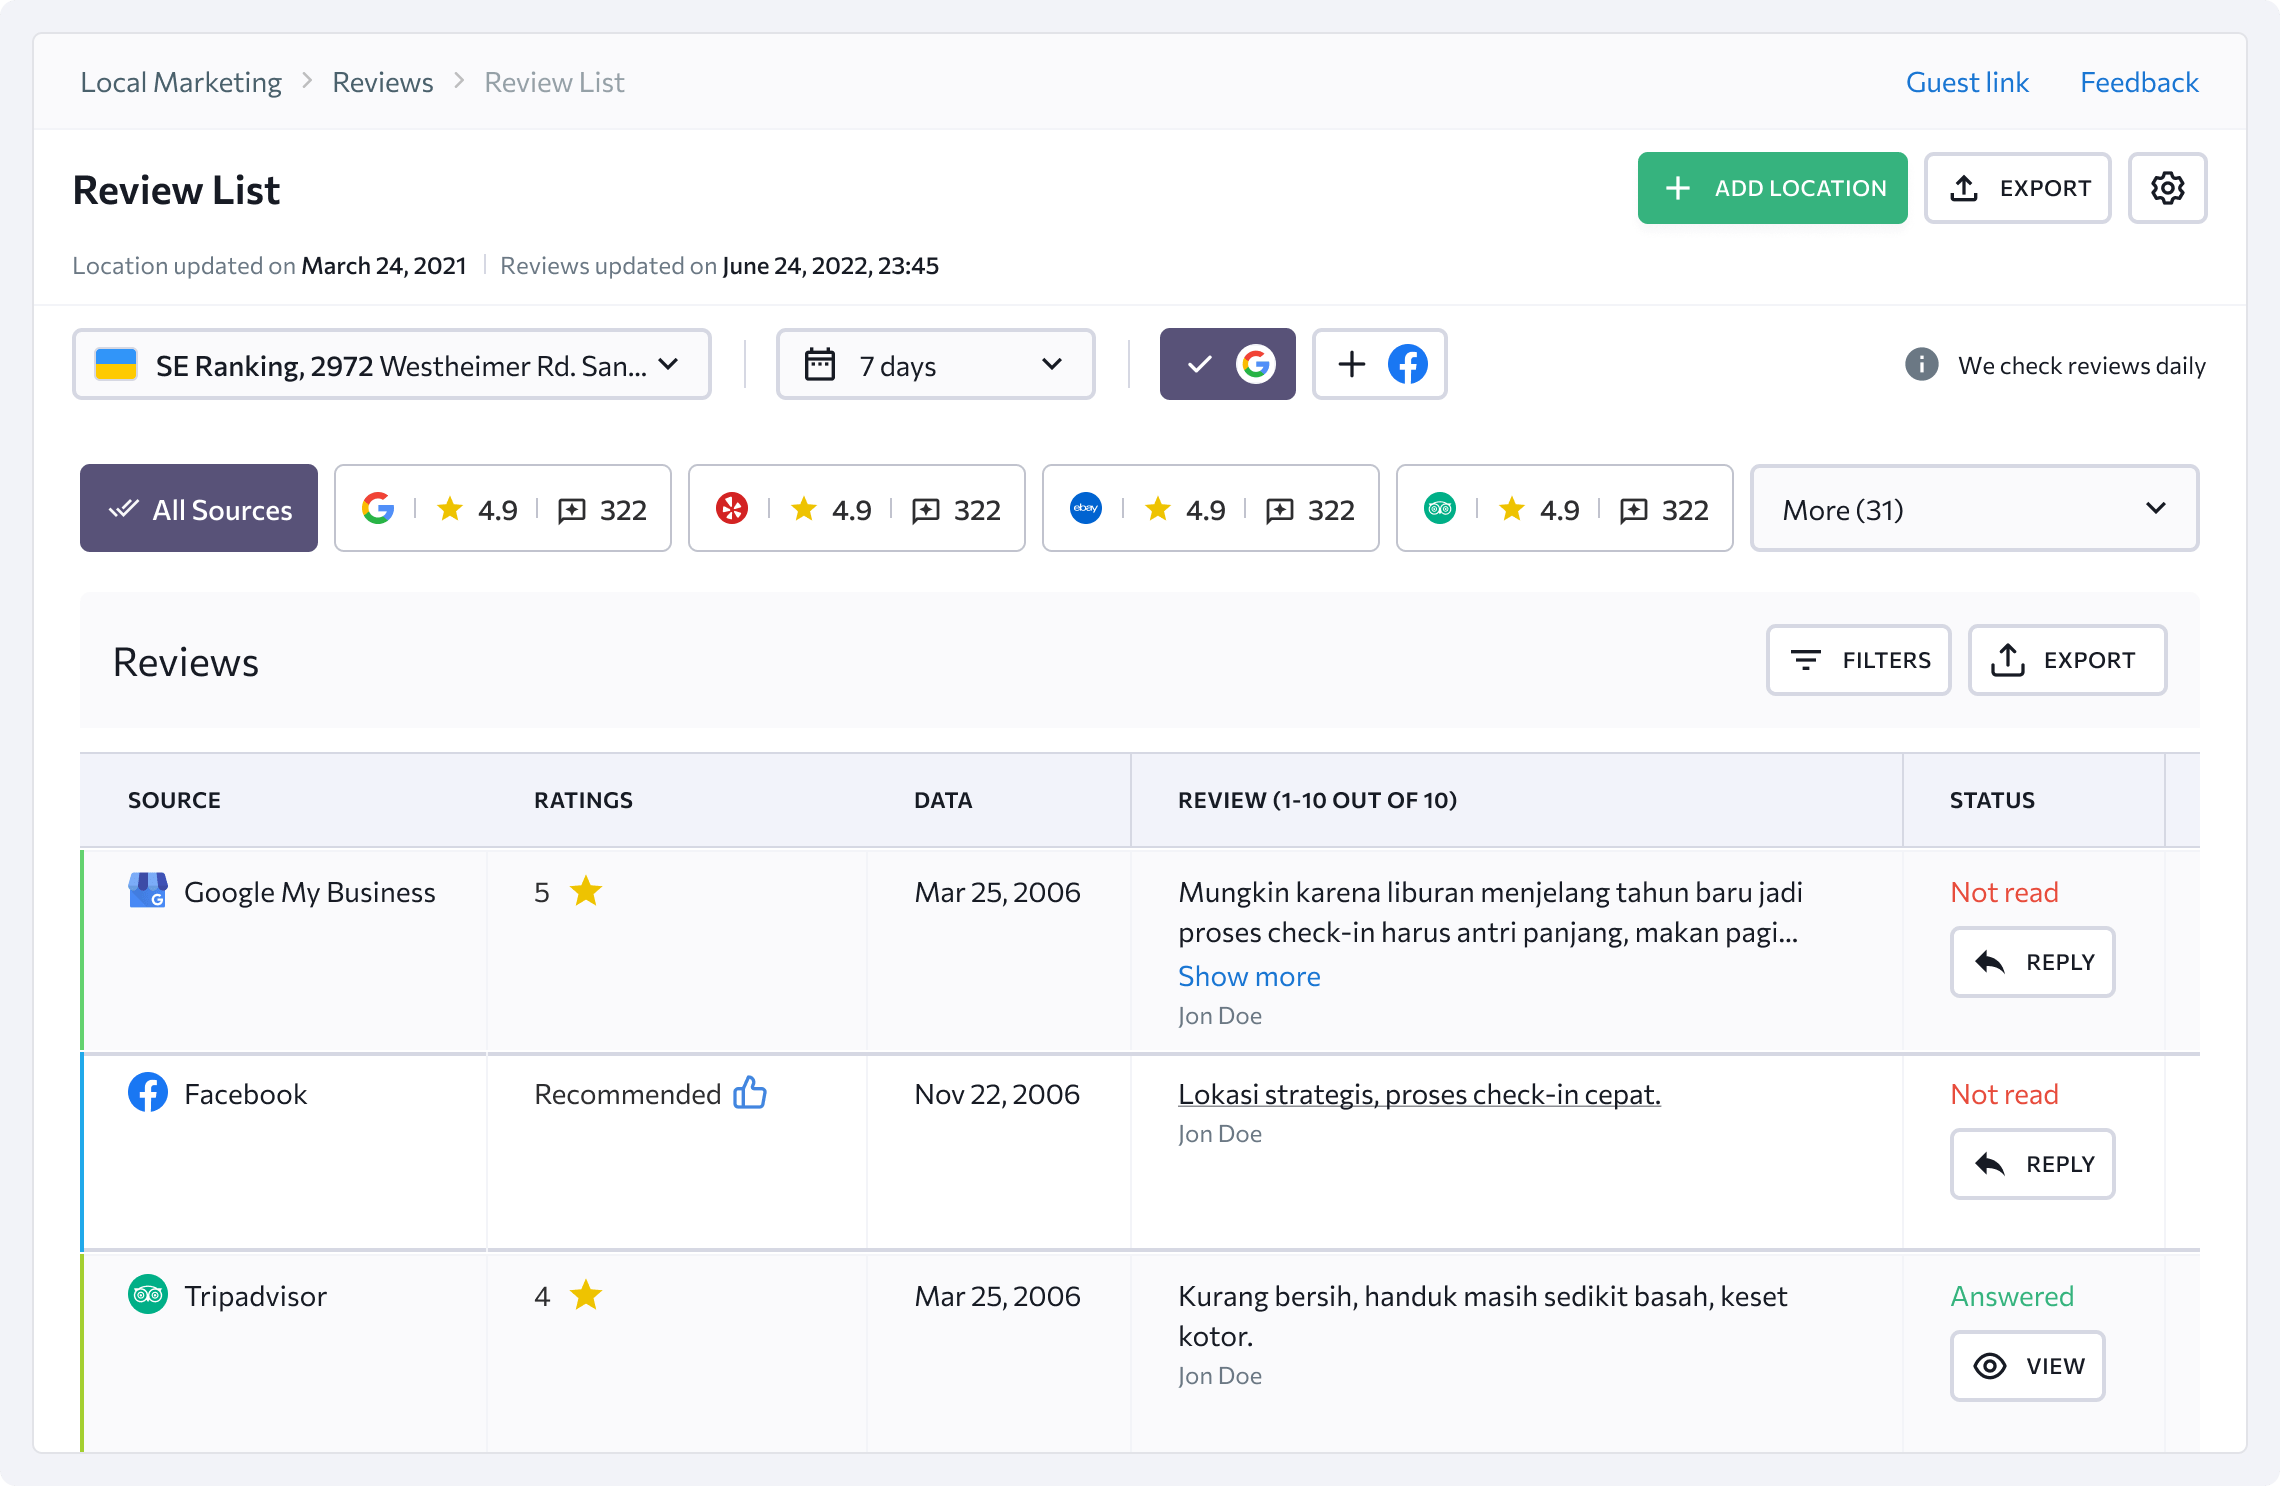Click the Tripadvisor logo in the source chip
Screen dimensions: 2280x1486
(1440, 509)
